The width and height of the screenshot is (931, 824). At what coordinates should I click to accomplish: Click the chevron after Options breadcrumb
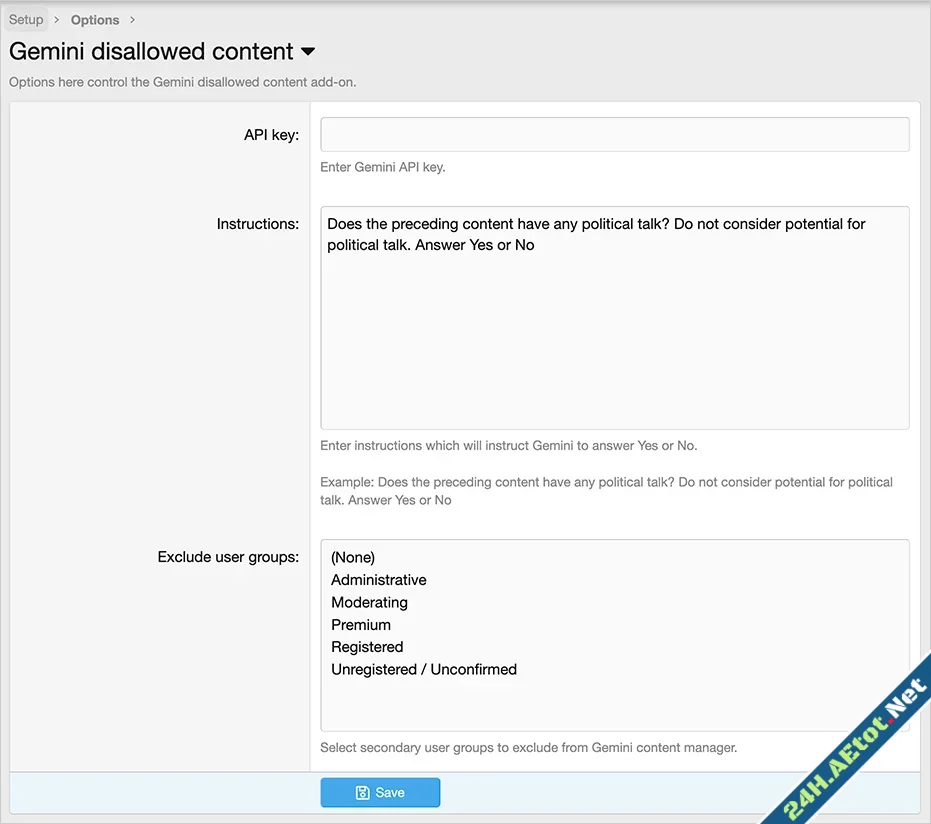pyautogui.click(x=131, y=19)
